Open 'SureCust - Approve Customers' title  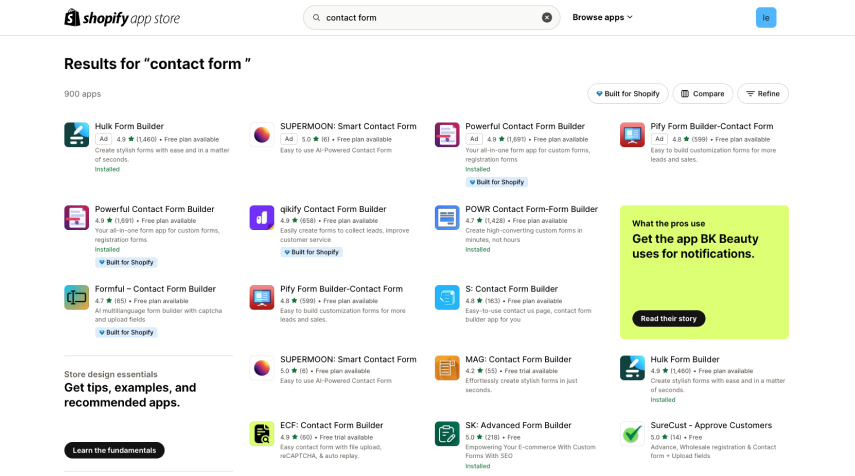(711, 425)
